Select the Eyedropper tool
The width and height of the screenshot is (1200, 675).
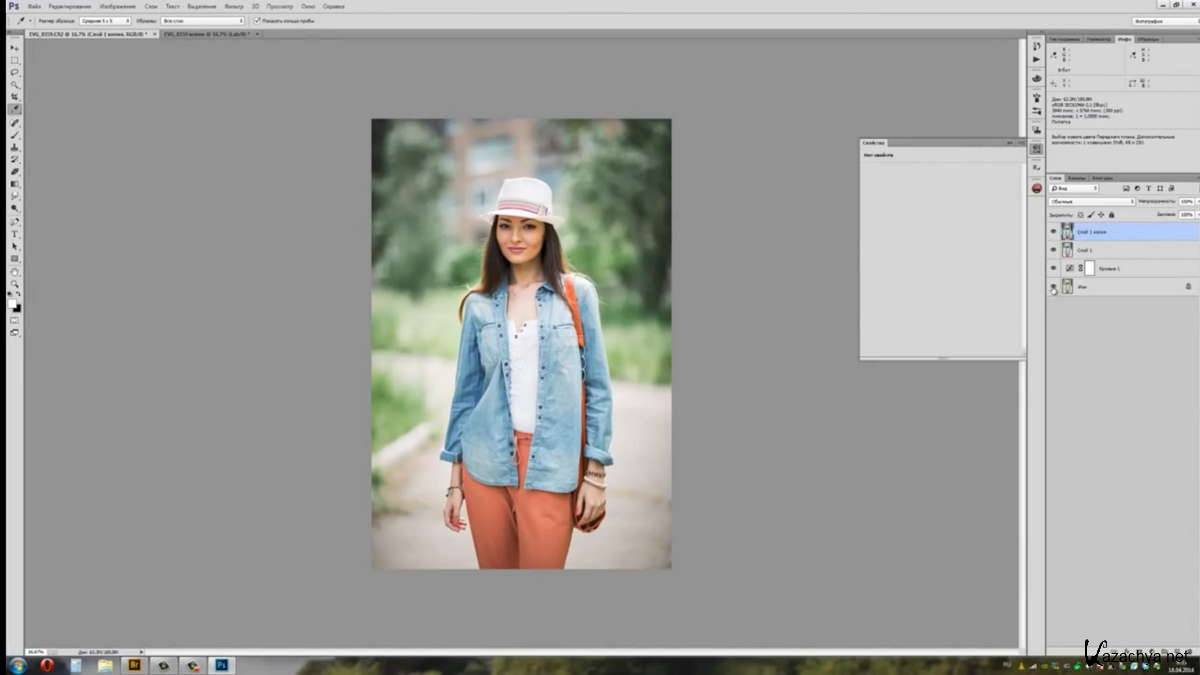click(15, 109)
